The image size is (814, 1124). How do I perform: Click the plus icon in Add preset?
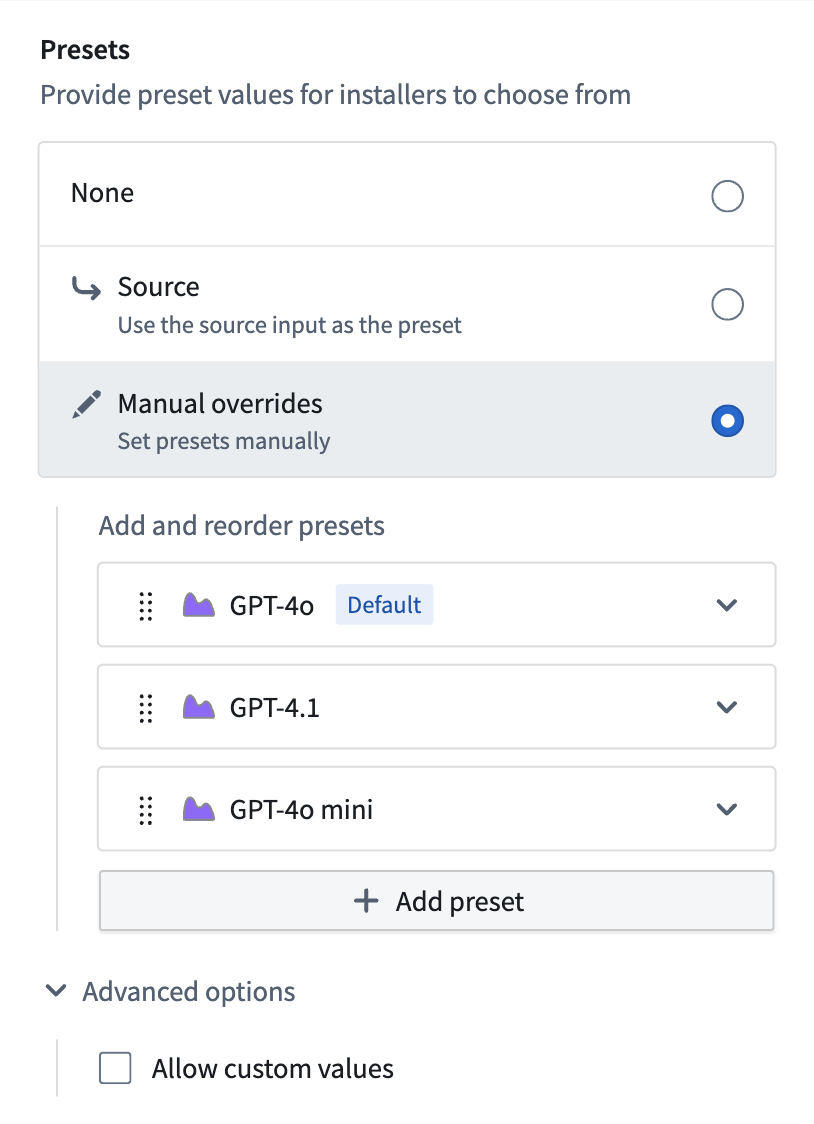point(364,900)
